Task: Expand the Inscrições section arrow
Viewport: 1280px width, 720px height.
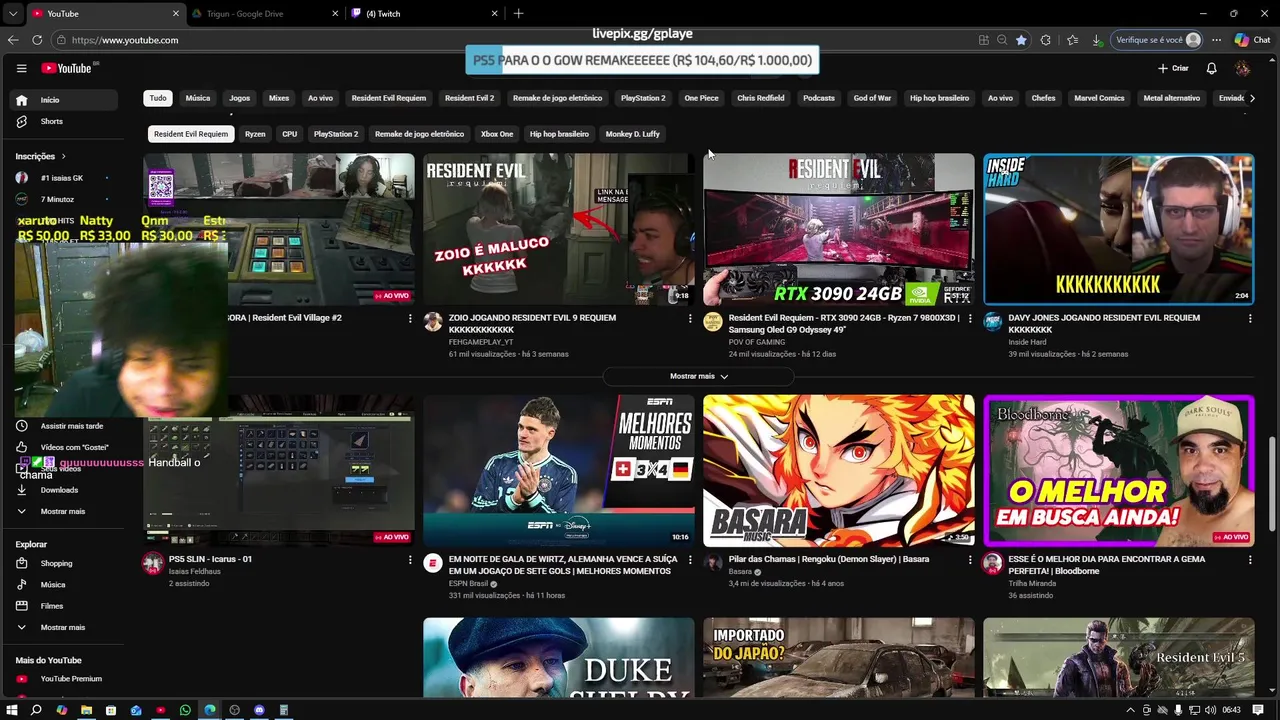Action: click(63, 156)
